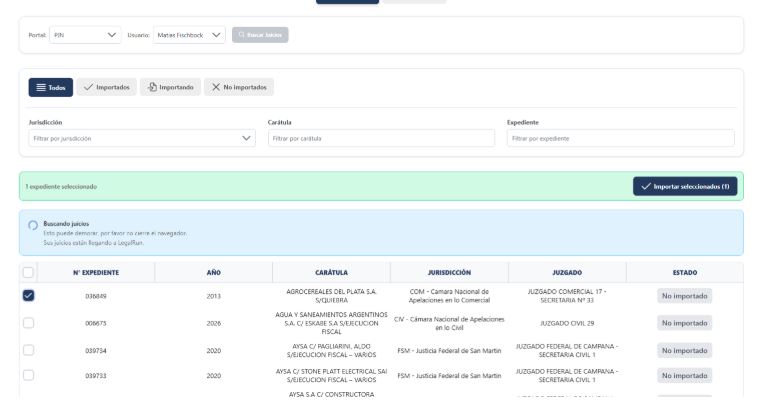Screen dimensions: 759x407
Task: Open the Portal dropdown showing PJN
Action: pos(85,35)
